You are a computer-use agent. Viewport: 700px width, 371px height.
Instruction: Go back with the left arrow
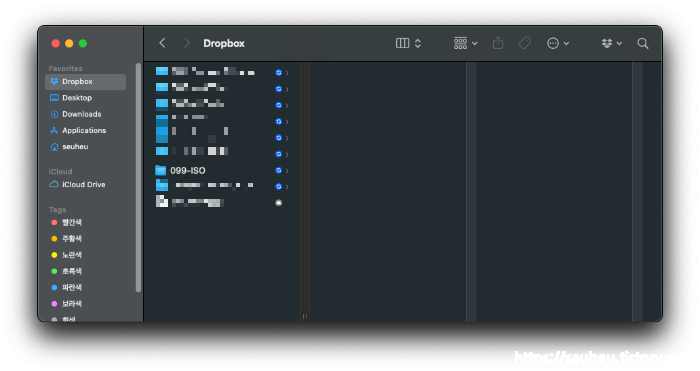162,43
